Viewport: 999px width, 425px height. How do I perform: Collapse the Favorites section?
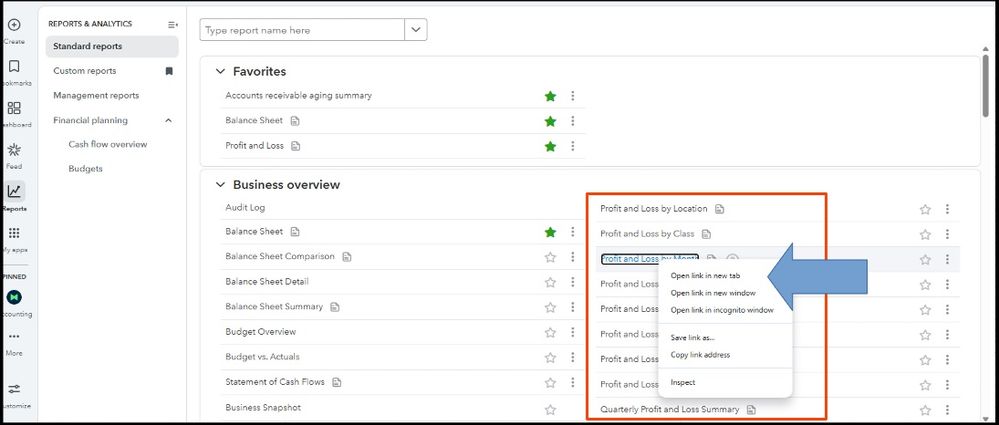221,72
